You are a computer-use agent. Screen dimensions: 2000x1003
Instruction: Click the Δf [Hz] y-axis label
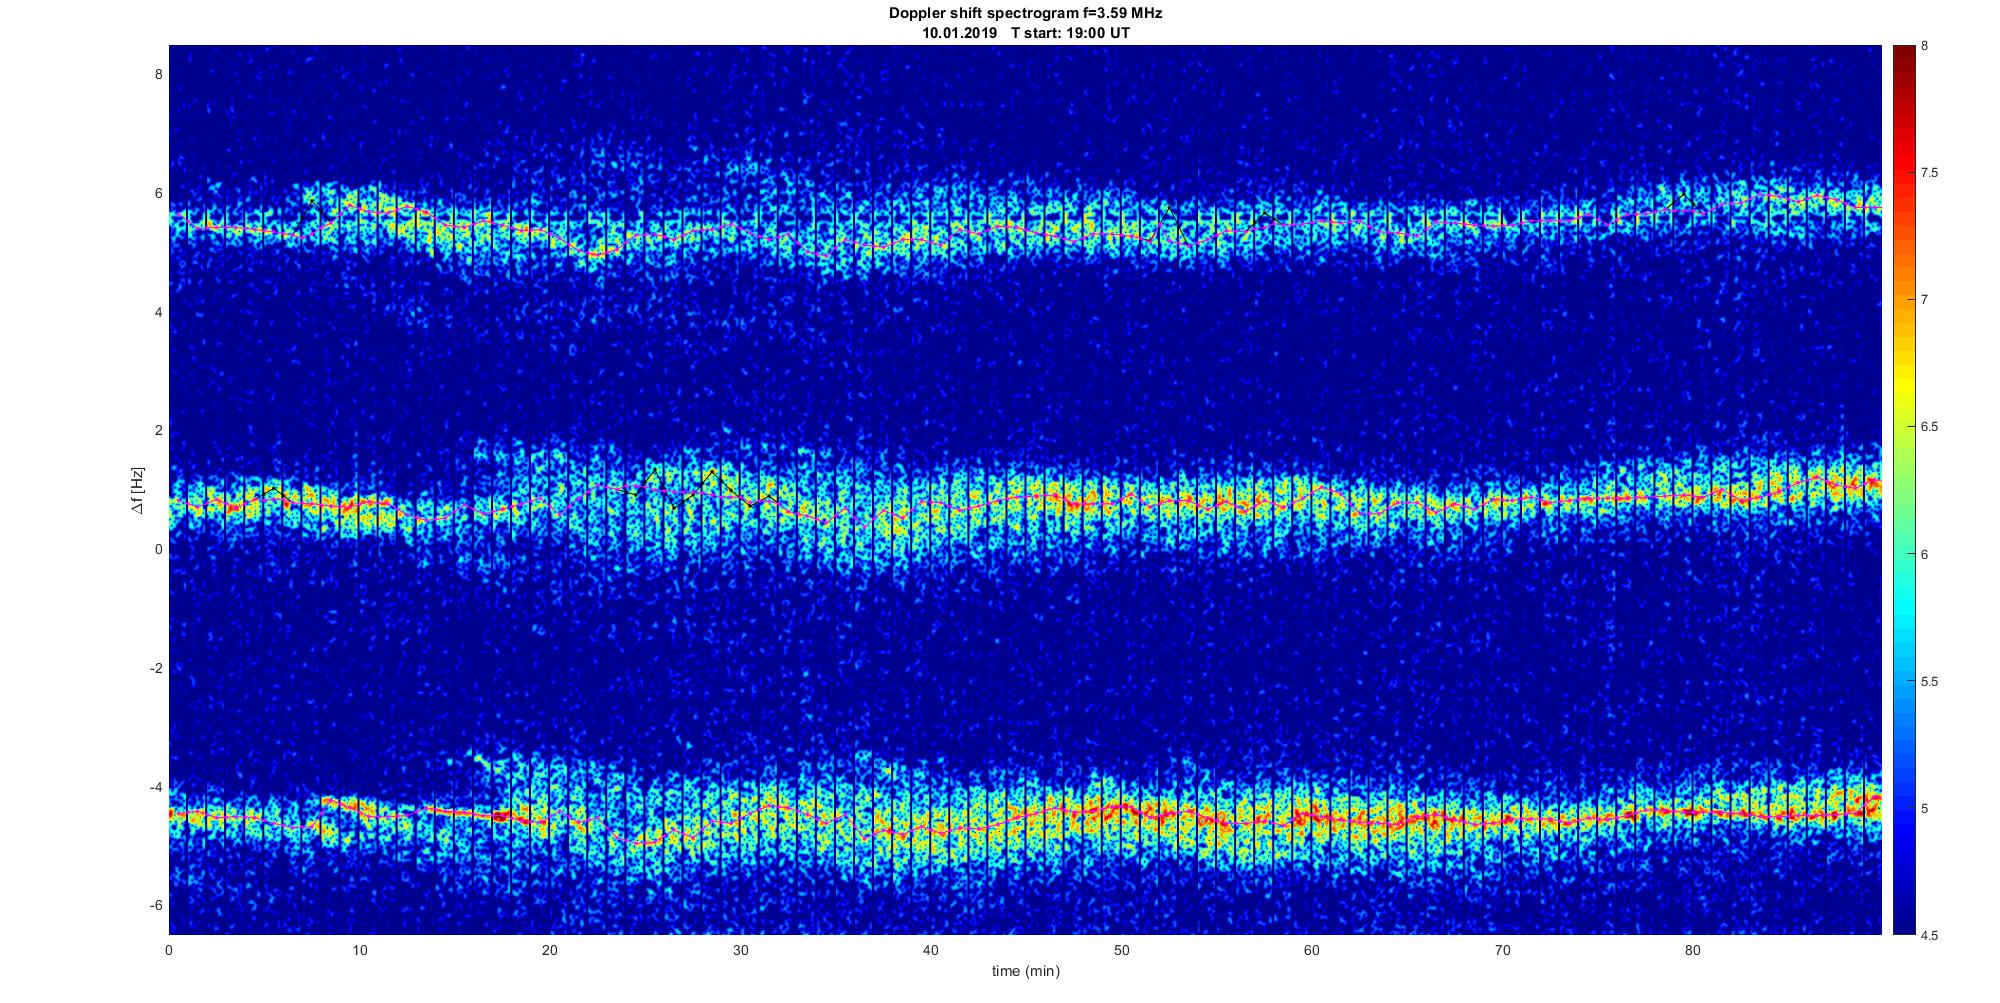pos(137,491)
